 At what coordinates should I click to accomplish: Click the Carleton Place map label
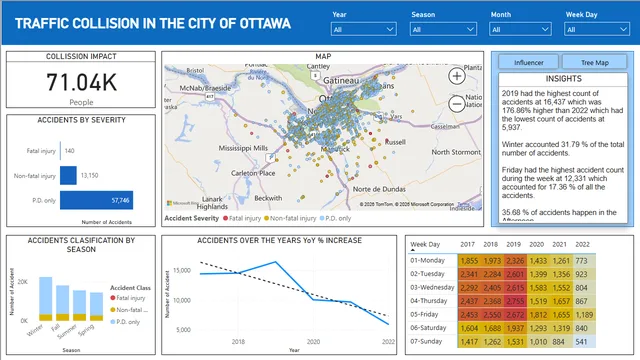click(x=253, y=173)
